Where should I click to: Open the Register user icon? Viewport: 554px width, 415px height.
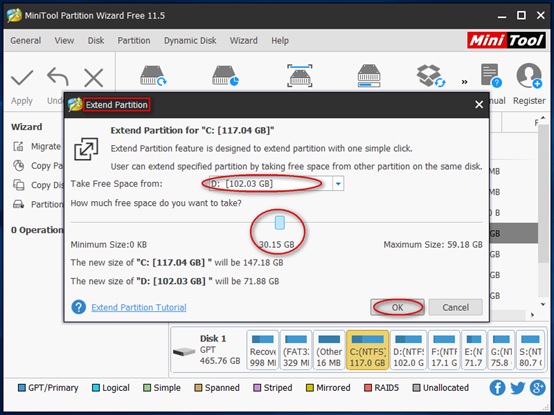tap(529, 76)
